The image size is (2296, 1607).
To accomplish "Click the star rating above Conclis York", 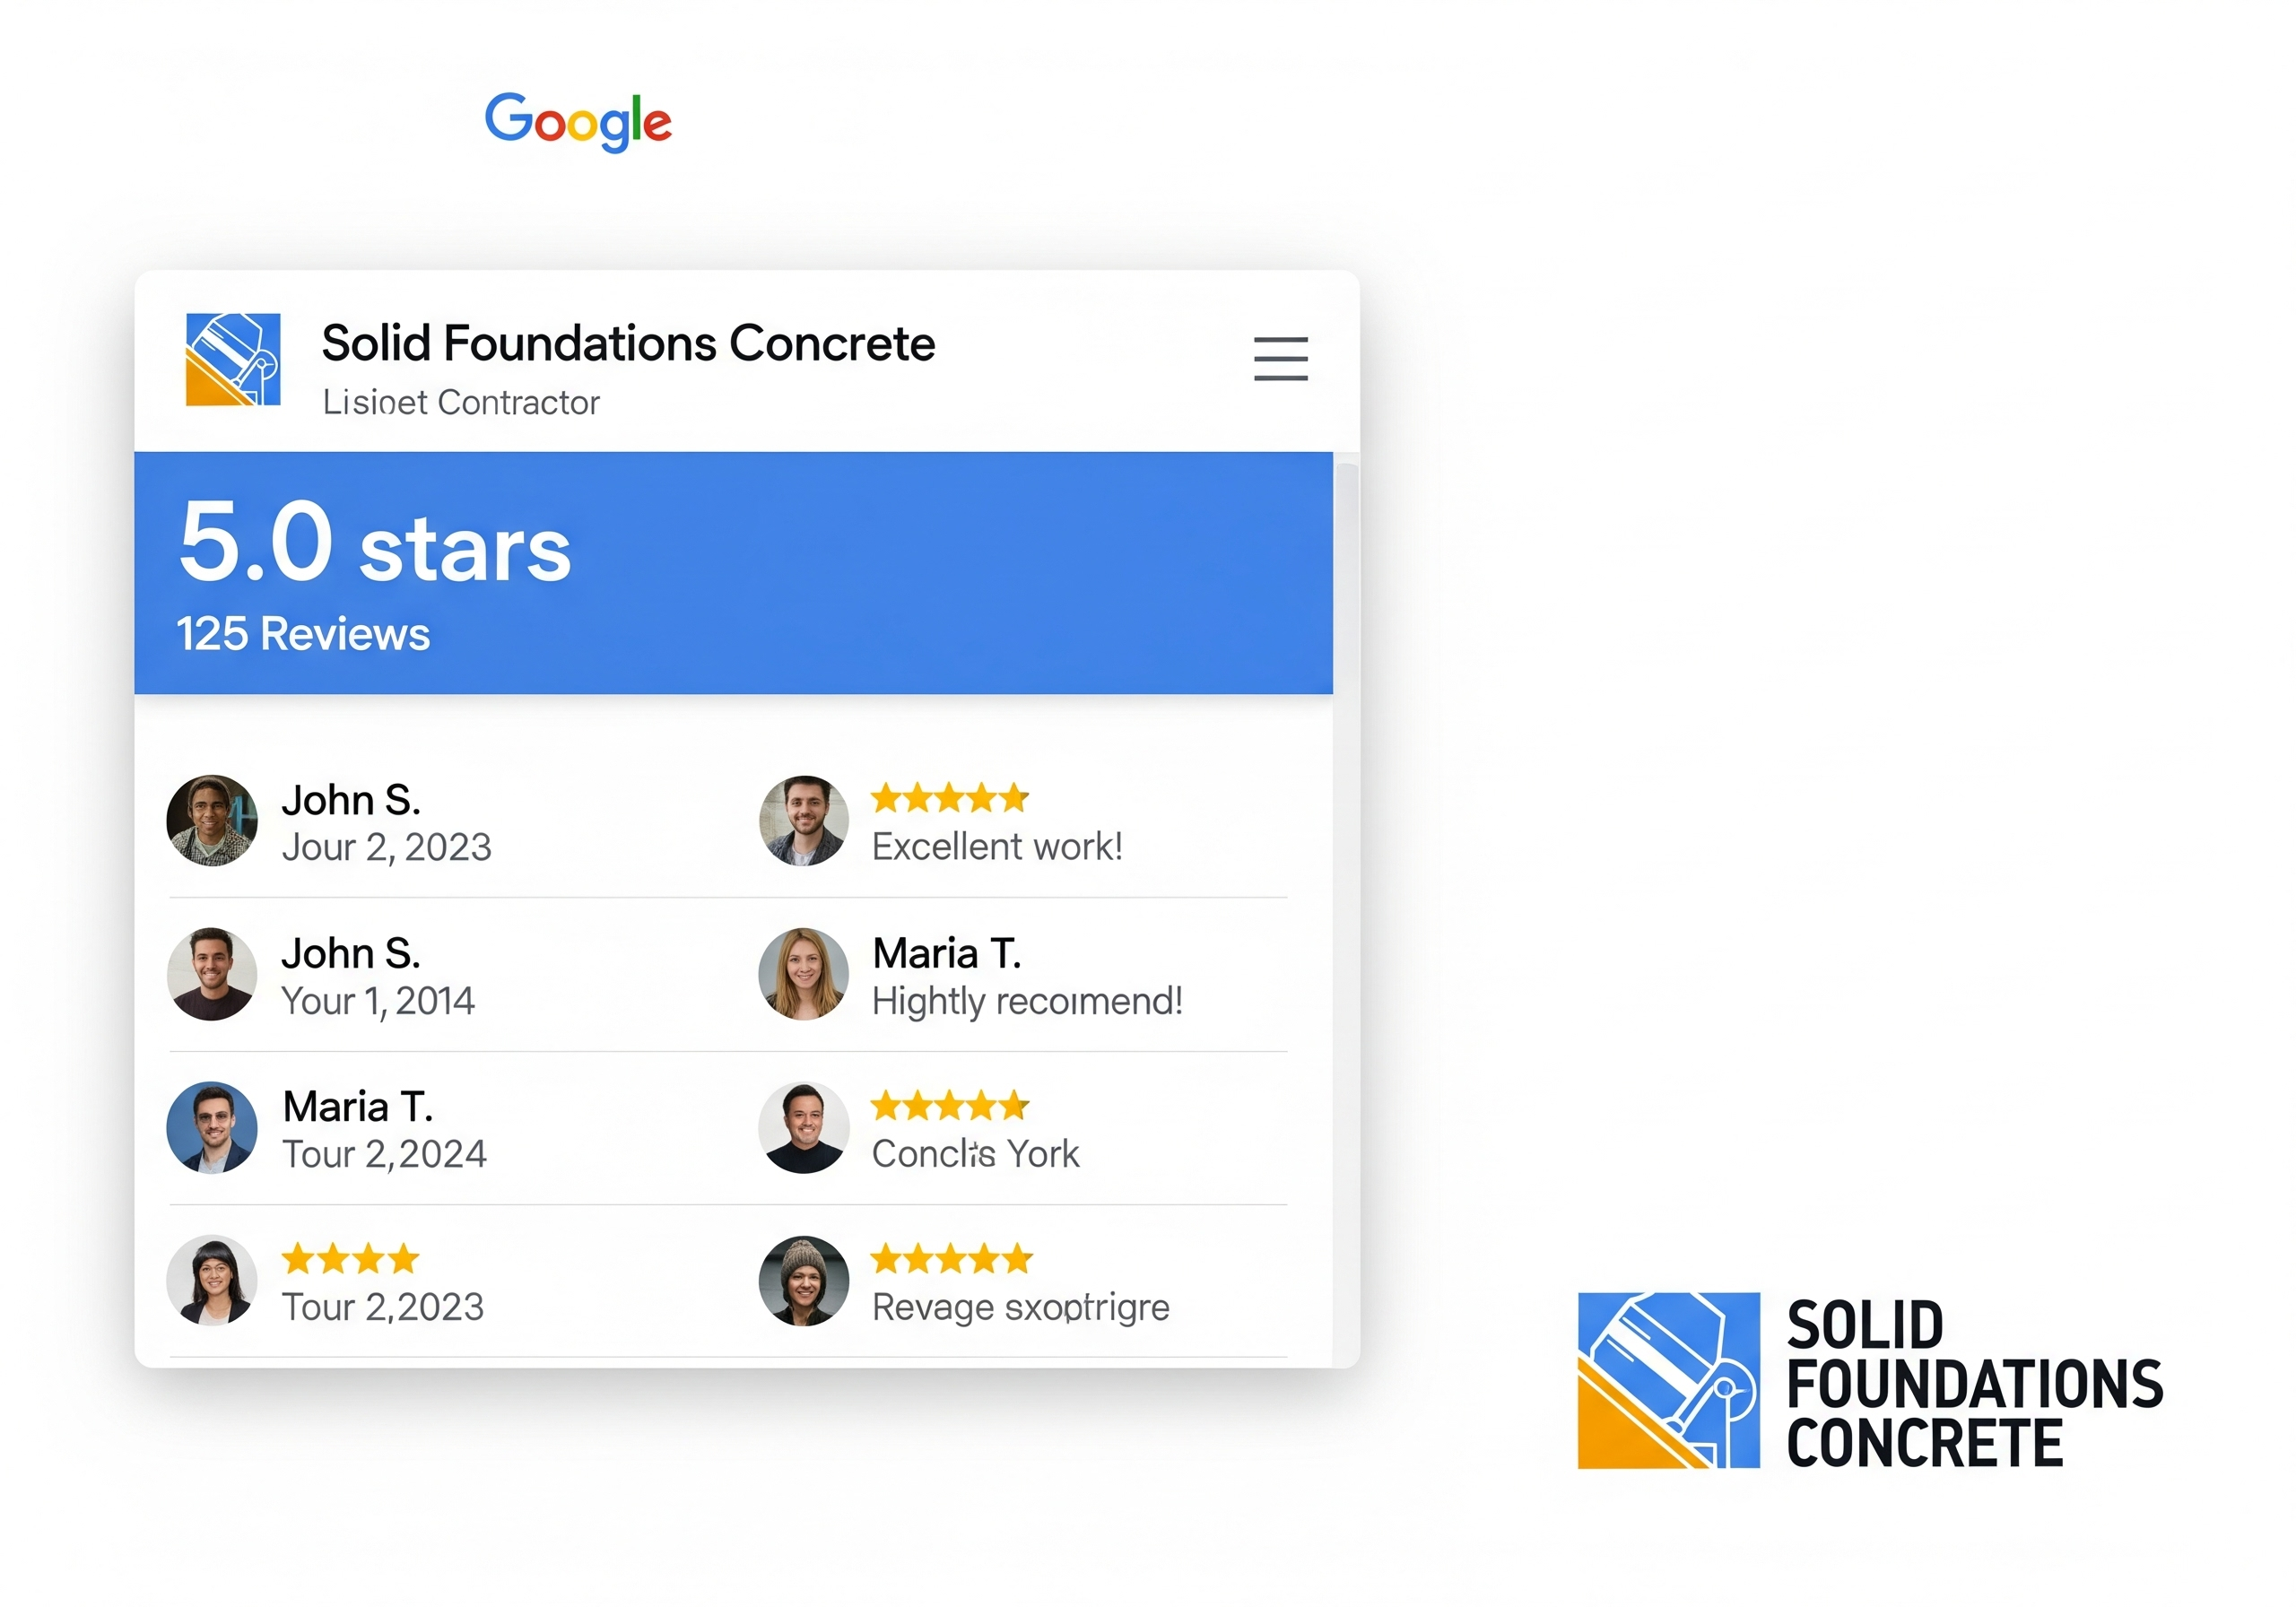I will [950, 1106].
